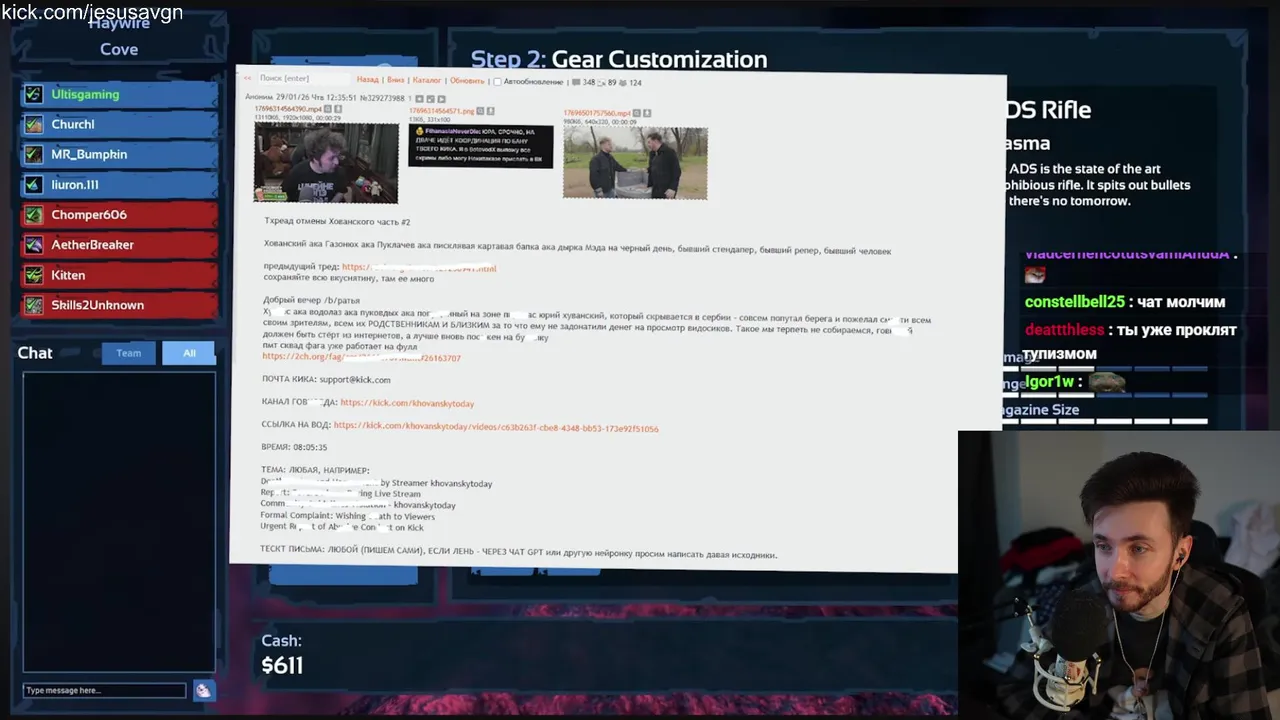The image size is (1280, 720).
Task: Click MR_Bumpkin's ready-check avatar icon
Action: point(33,154)
